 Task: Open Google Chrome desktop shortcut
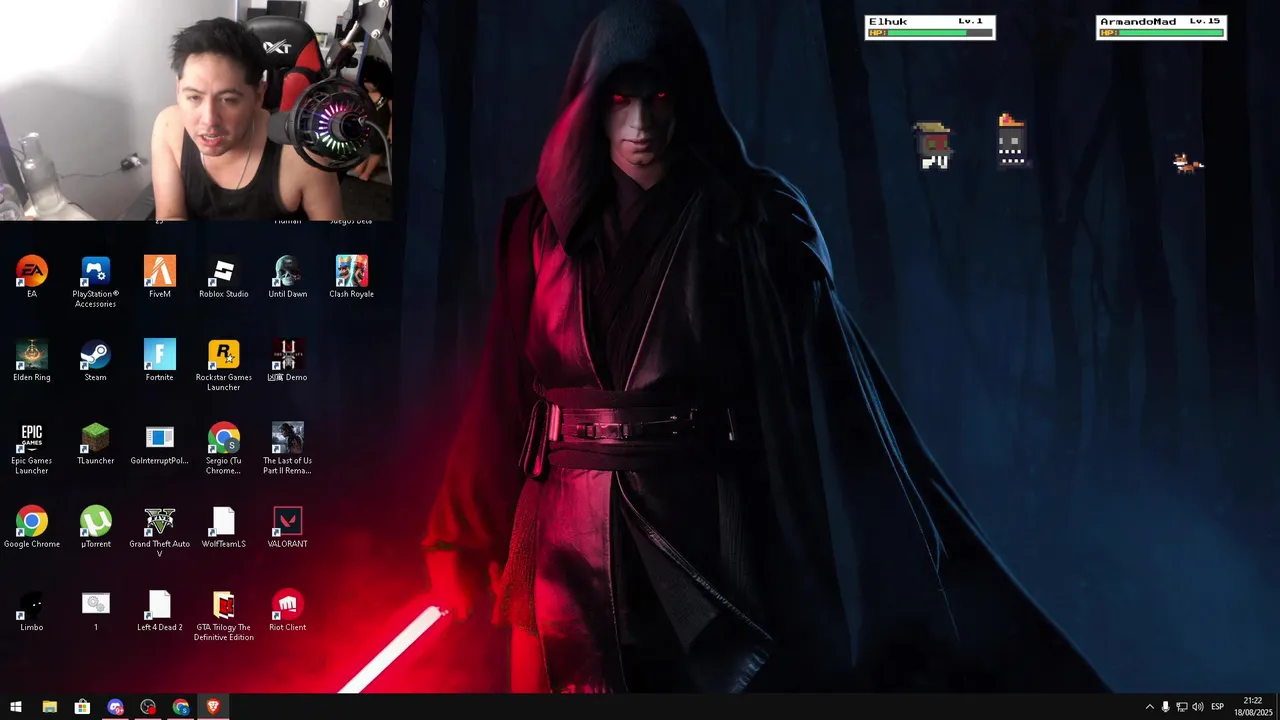pyautogui.click(x=32, y=527)
